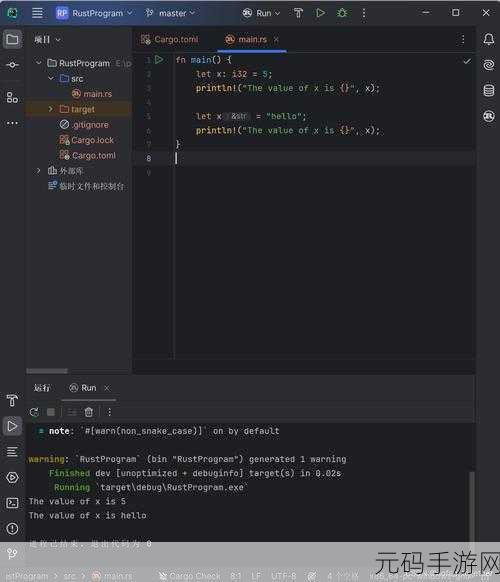Image resolution: width=500 pixels, height=582 pixels.
Task: Open the Run configuration dropdown
Action: coord(261,13)
